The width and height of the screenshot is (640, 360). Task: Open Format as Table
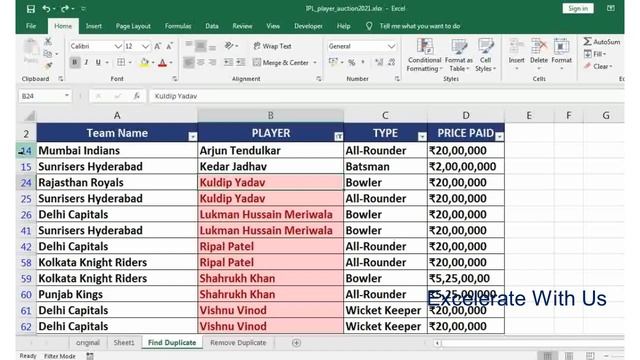click(x=459, y=56)
